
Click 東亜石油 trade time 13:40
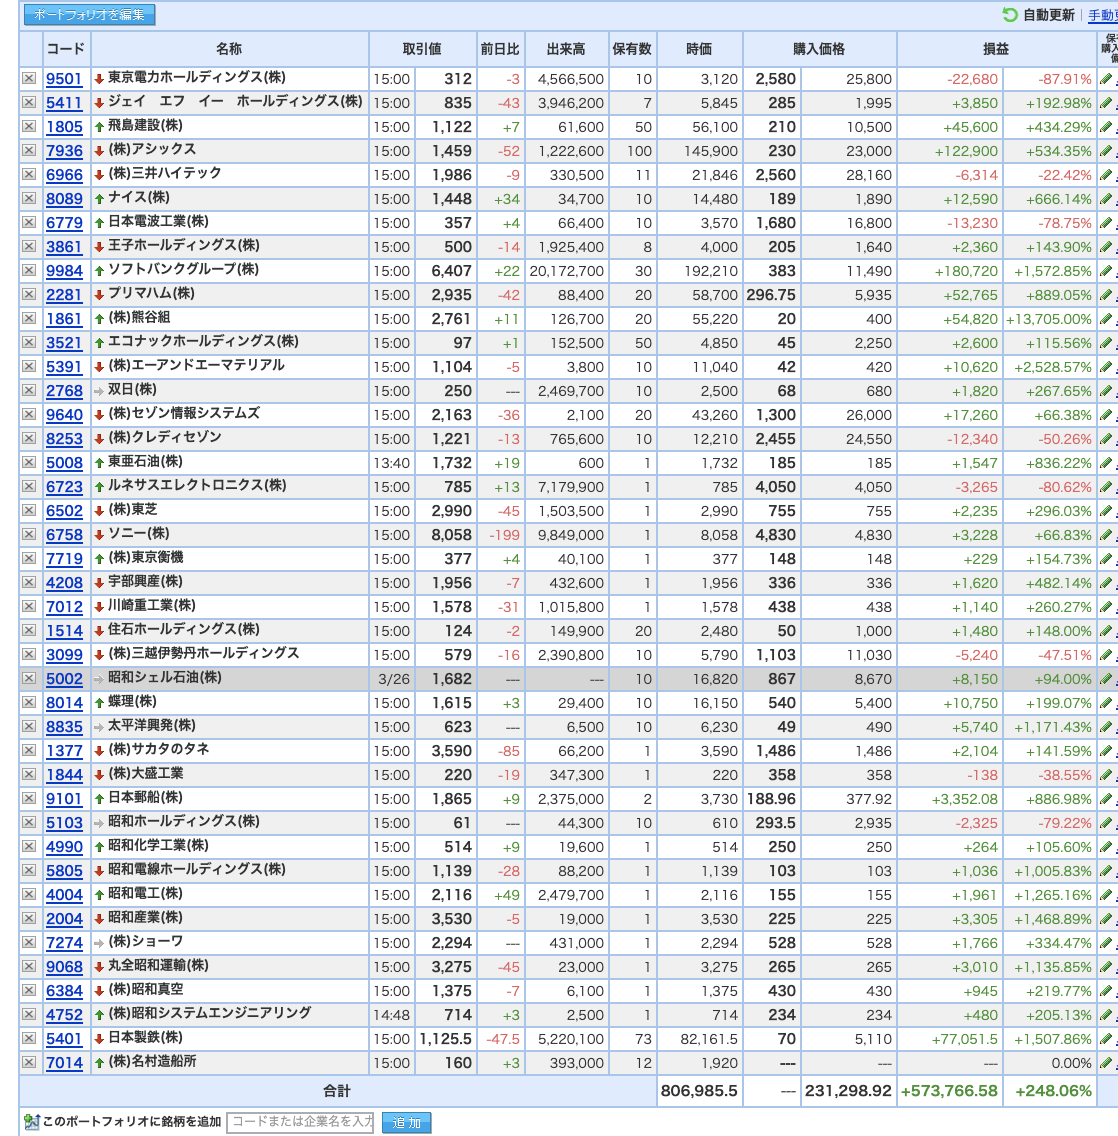point(391,463)
